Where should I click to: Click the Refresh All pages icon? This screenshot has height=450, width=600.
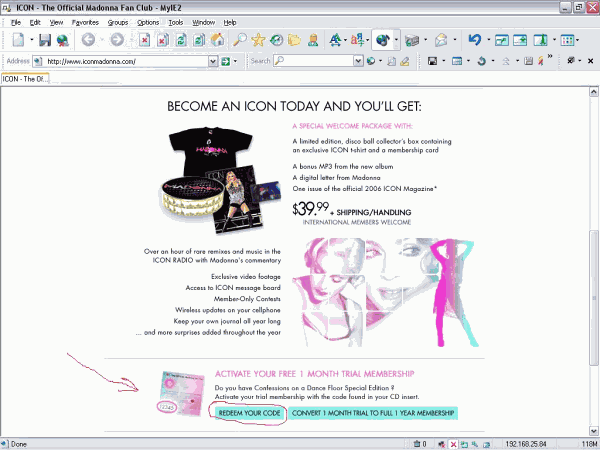point(199,40)
